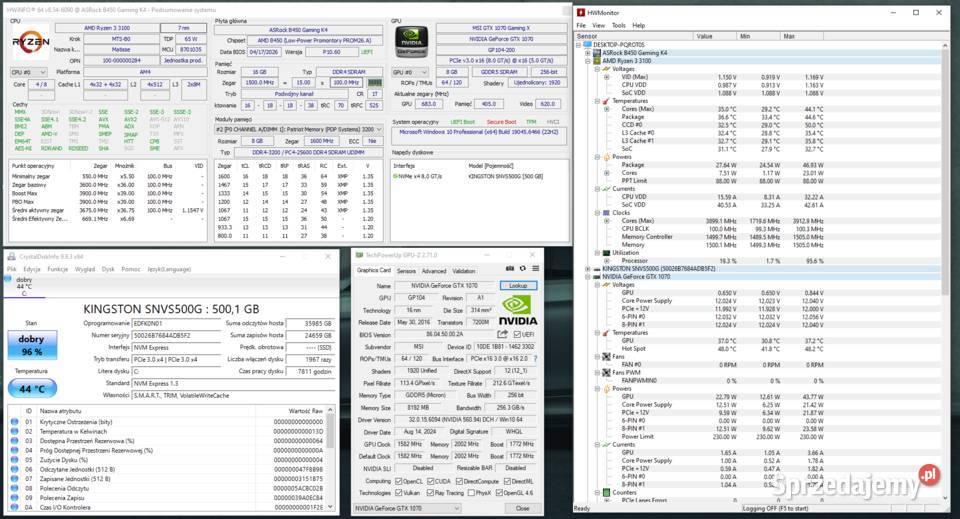Screen dimensions: 960x519
Task: Click Voltages icon under AMD Ryzen 3 3100
Action: (606, 69)
